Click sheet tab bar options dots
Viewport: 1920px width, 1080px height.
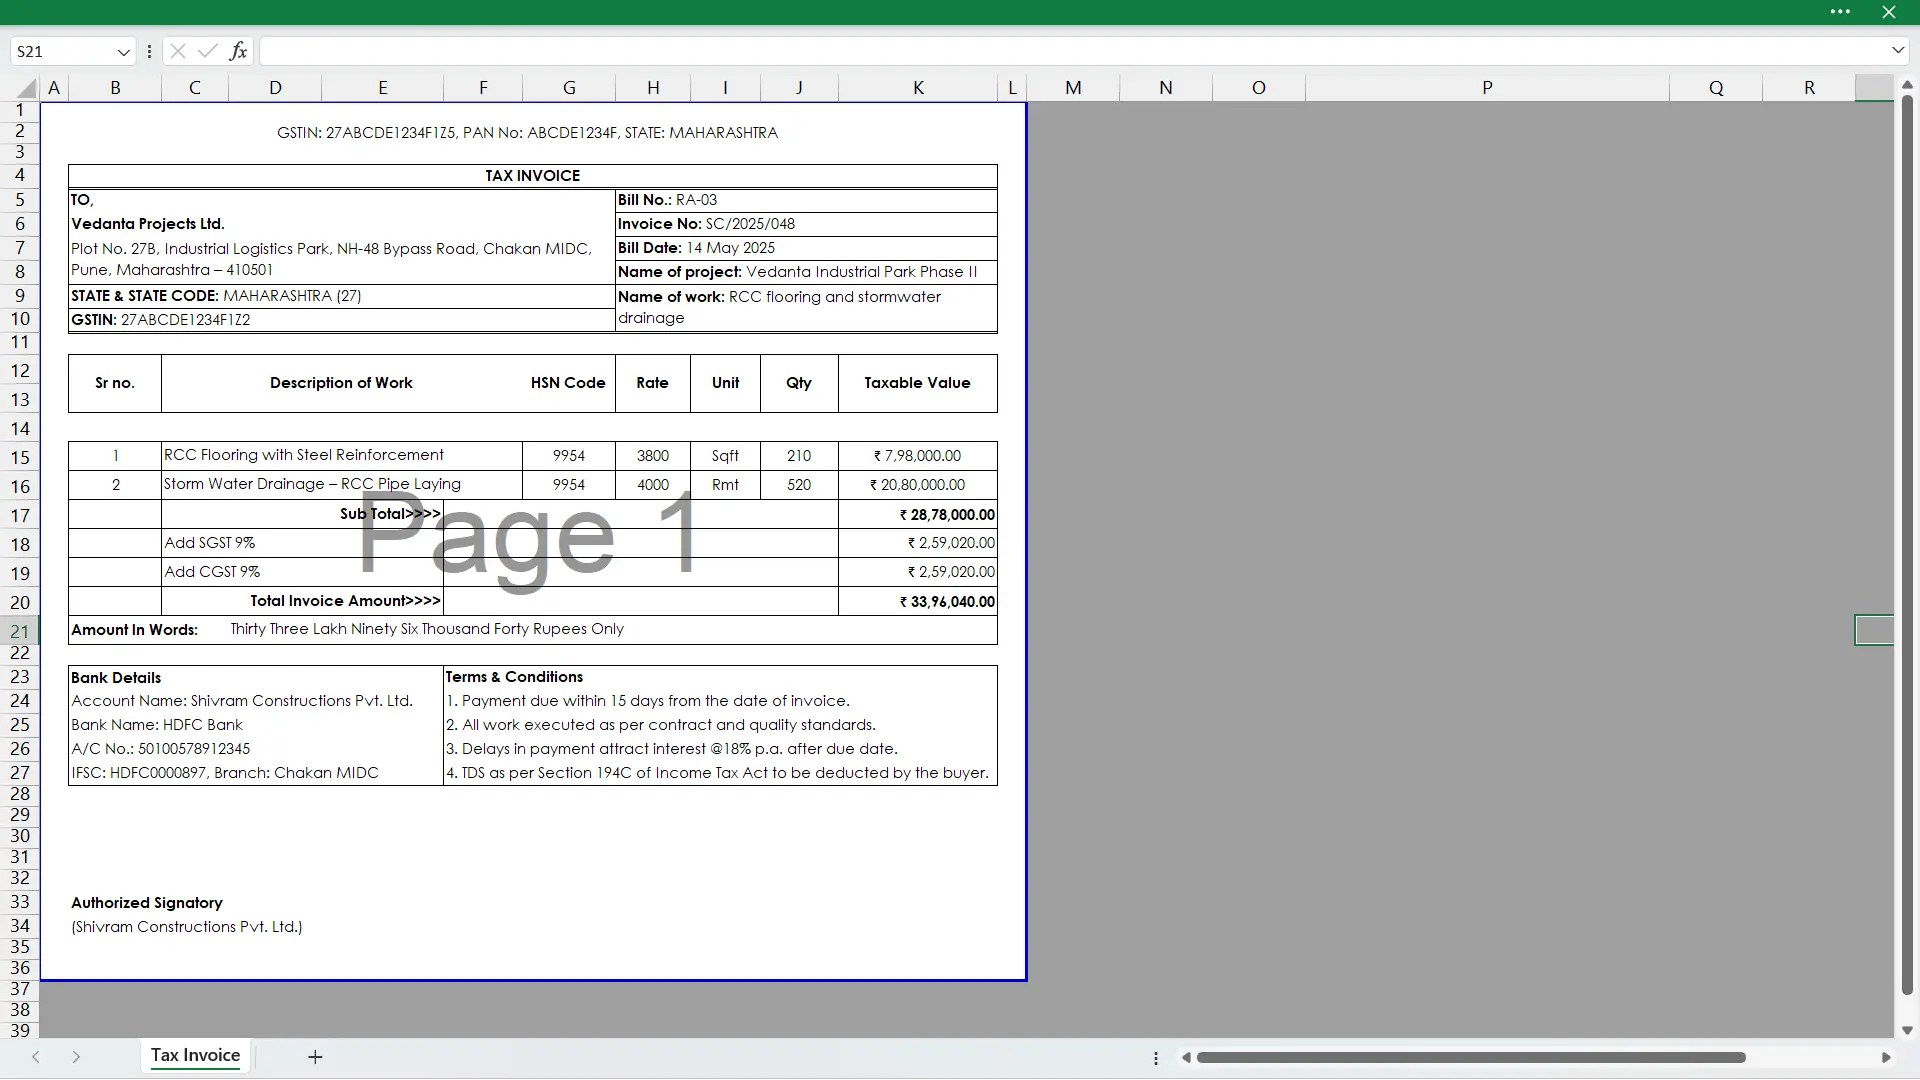coord(1156,1058)
